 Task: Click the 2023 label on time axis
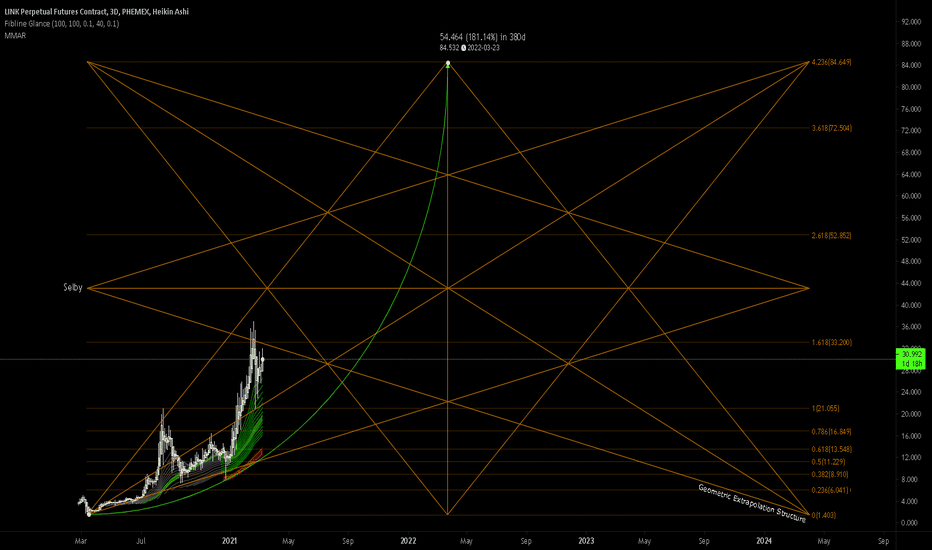(586, 541)
